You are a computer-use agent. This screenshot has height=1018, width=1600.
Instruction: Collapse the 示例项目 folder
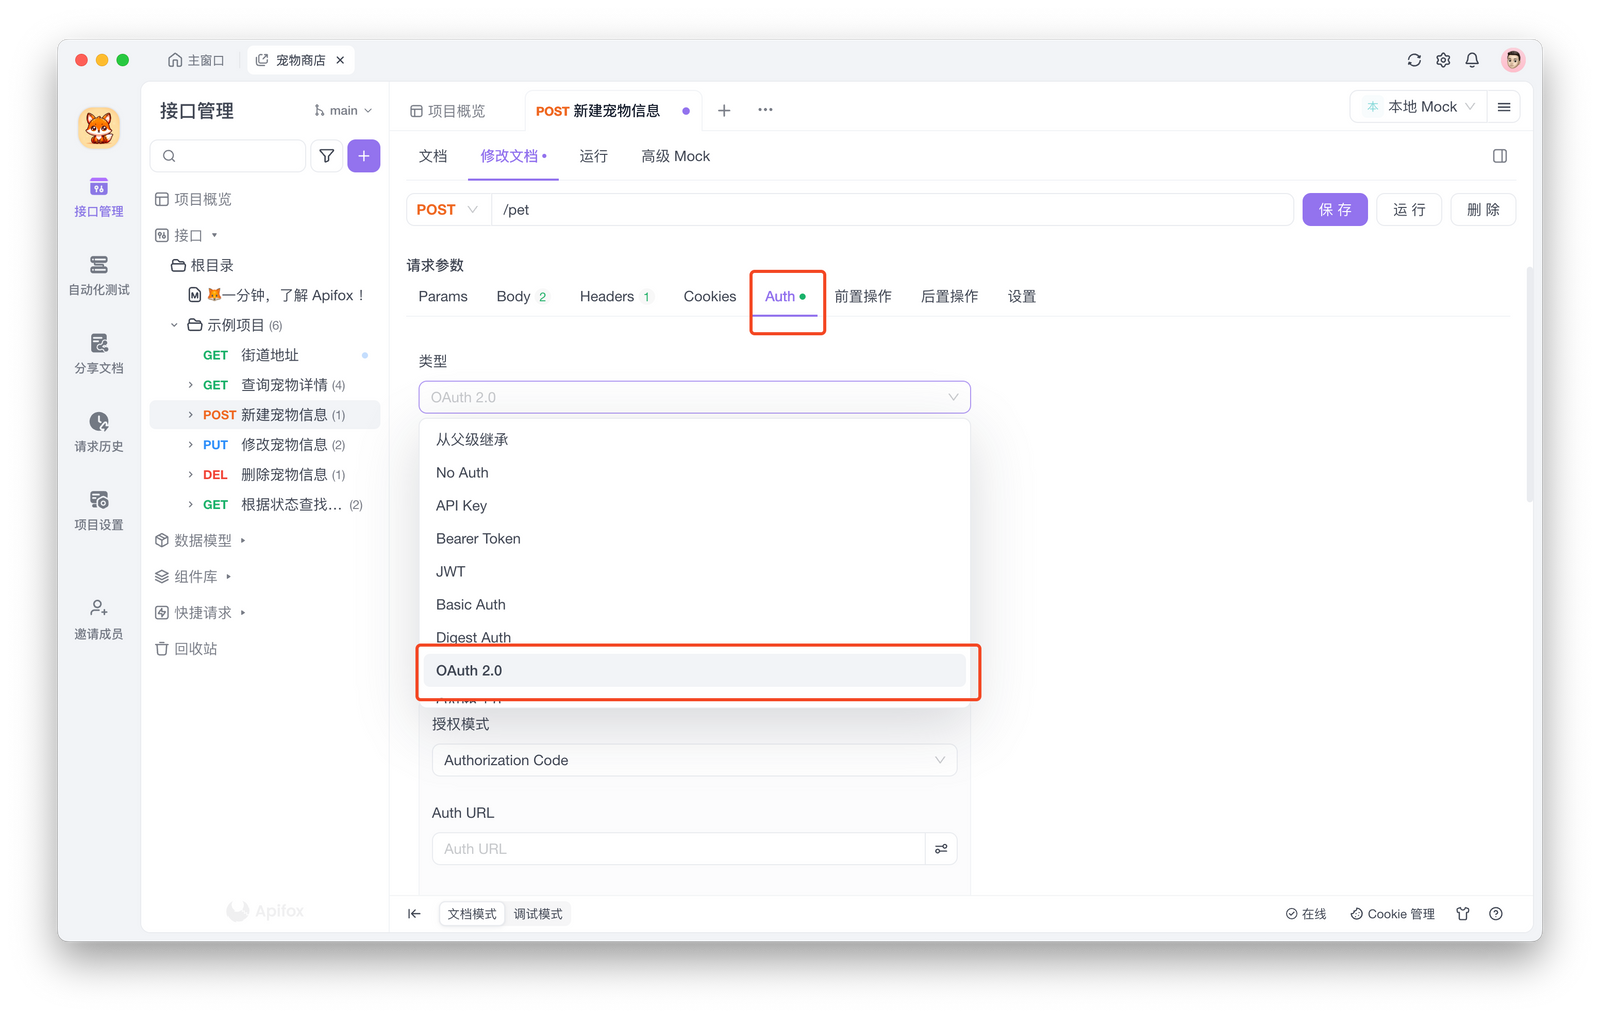174,325
